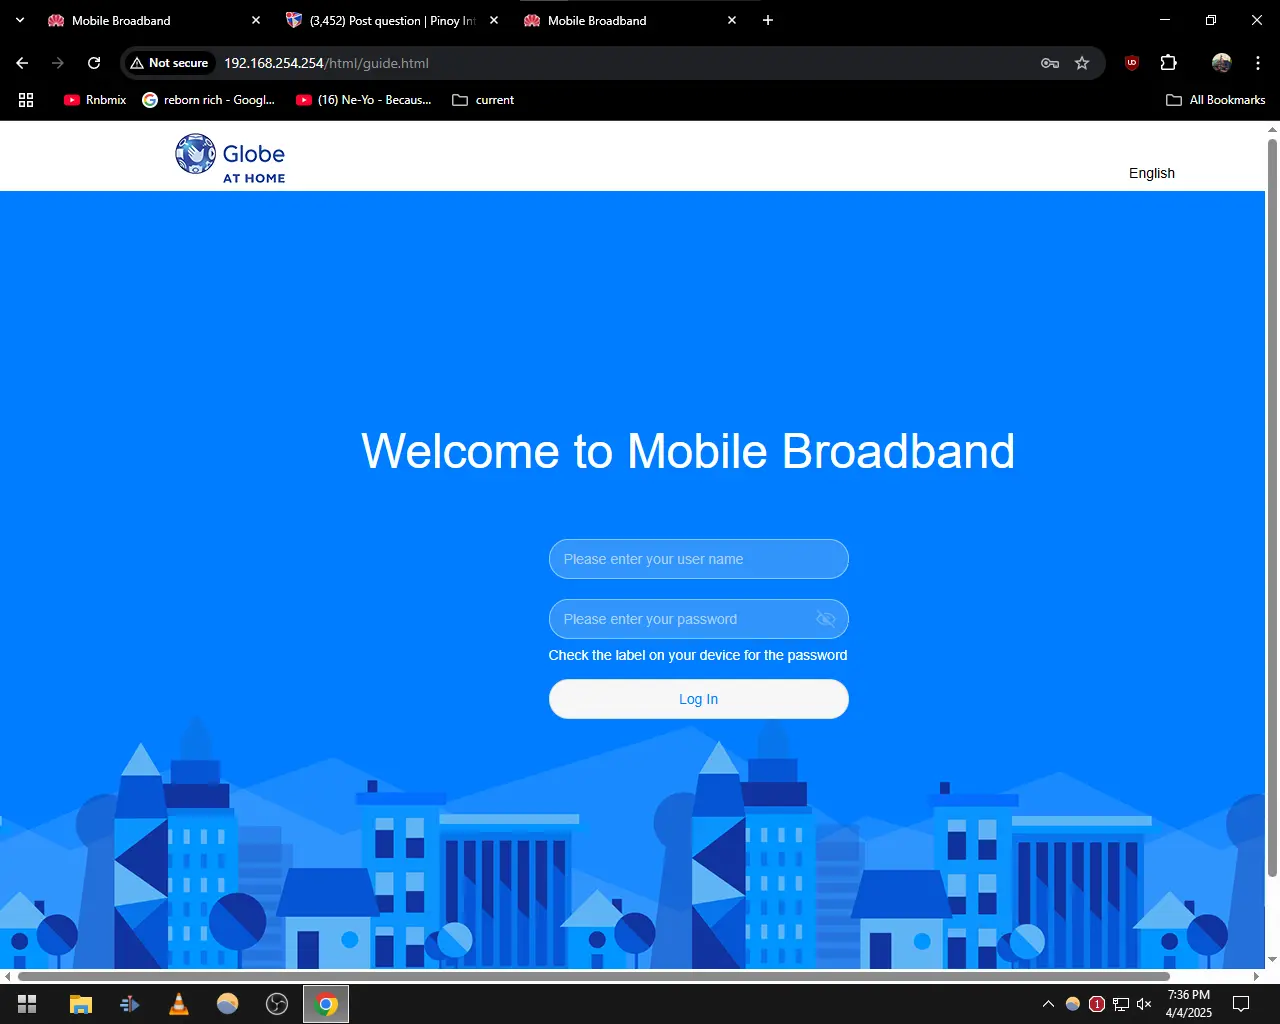Open the orange-blue circle taskbar app
This screenshot has height=1024, width=1280.
(228, 1004)
